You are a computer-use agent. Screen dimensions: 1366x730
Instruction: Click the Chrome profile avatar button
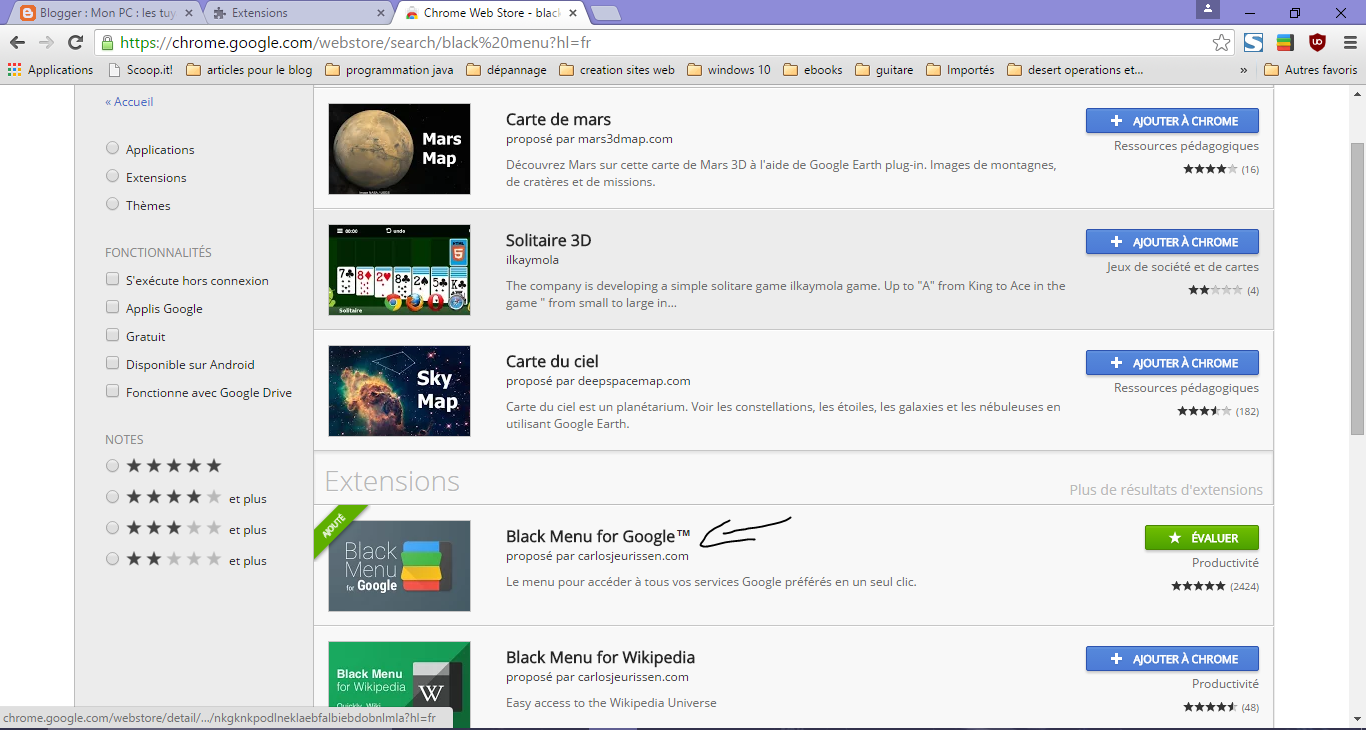1208,9
